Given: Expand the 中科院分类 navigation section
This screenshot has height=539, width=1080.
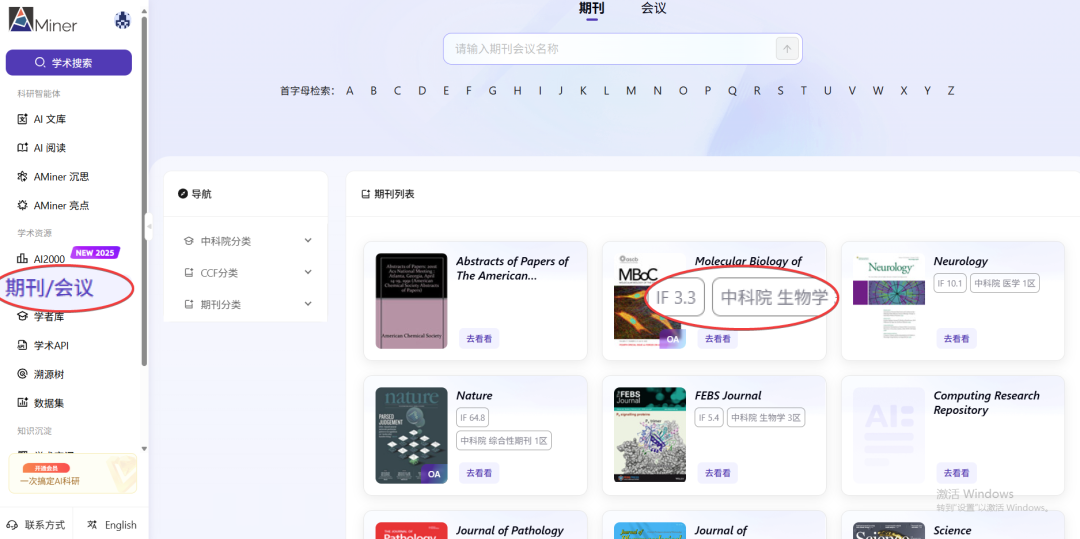Looking at the screenshot, I should click(x=246, y=241).
